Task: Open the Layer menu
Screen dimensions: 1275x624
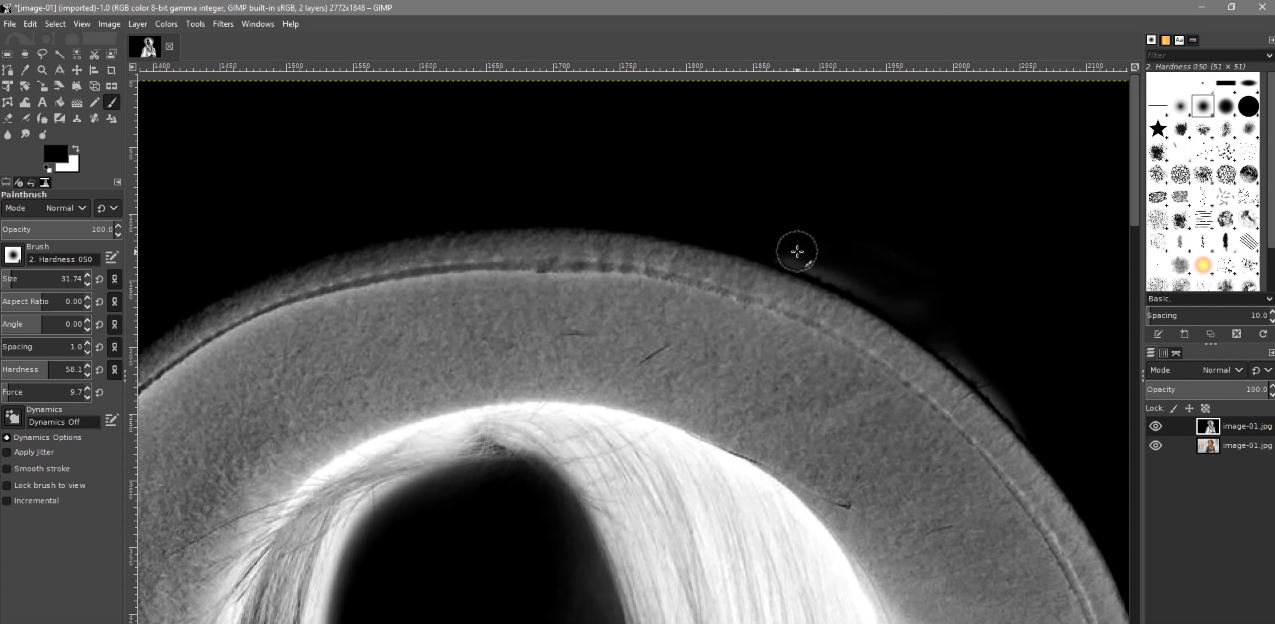Action: click(137, 24)
